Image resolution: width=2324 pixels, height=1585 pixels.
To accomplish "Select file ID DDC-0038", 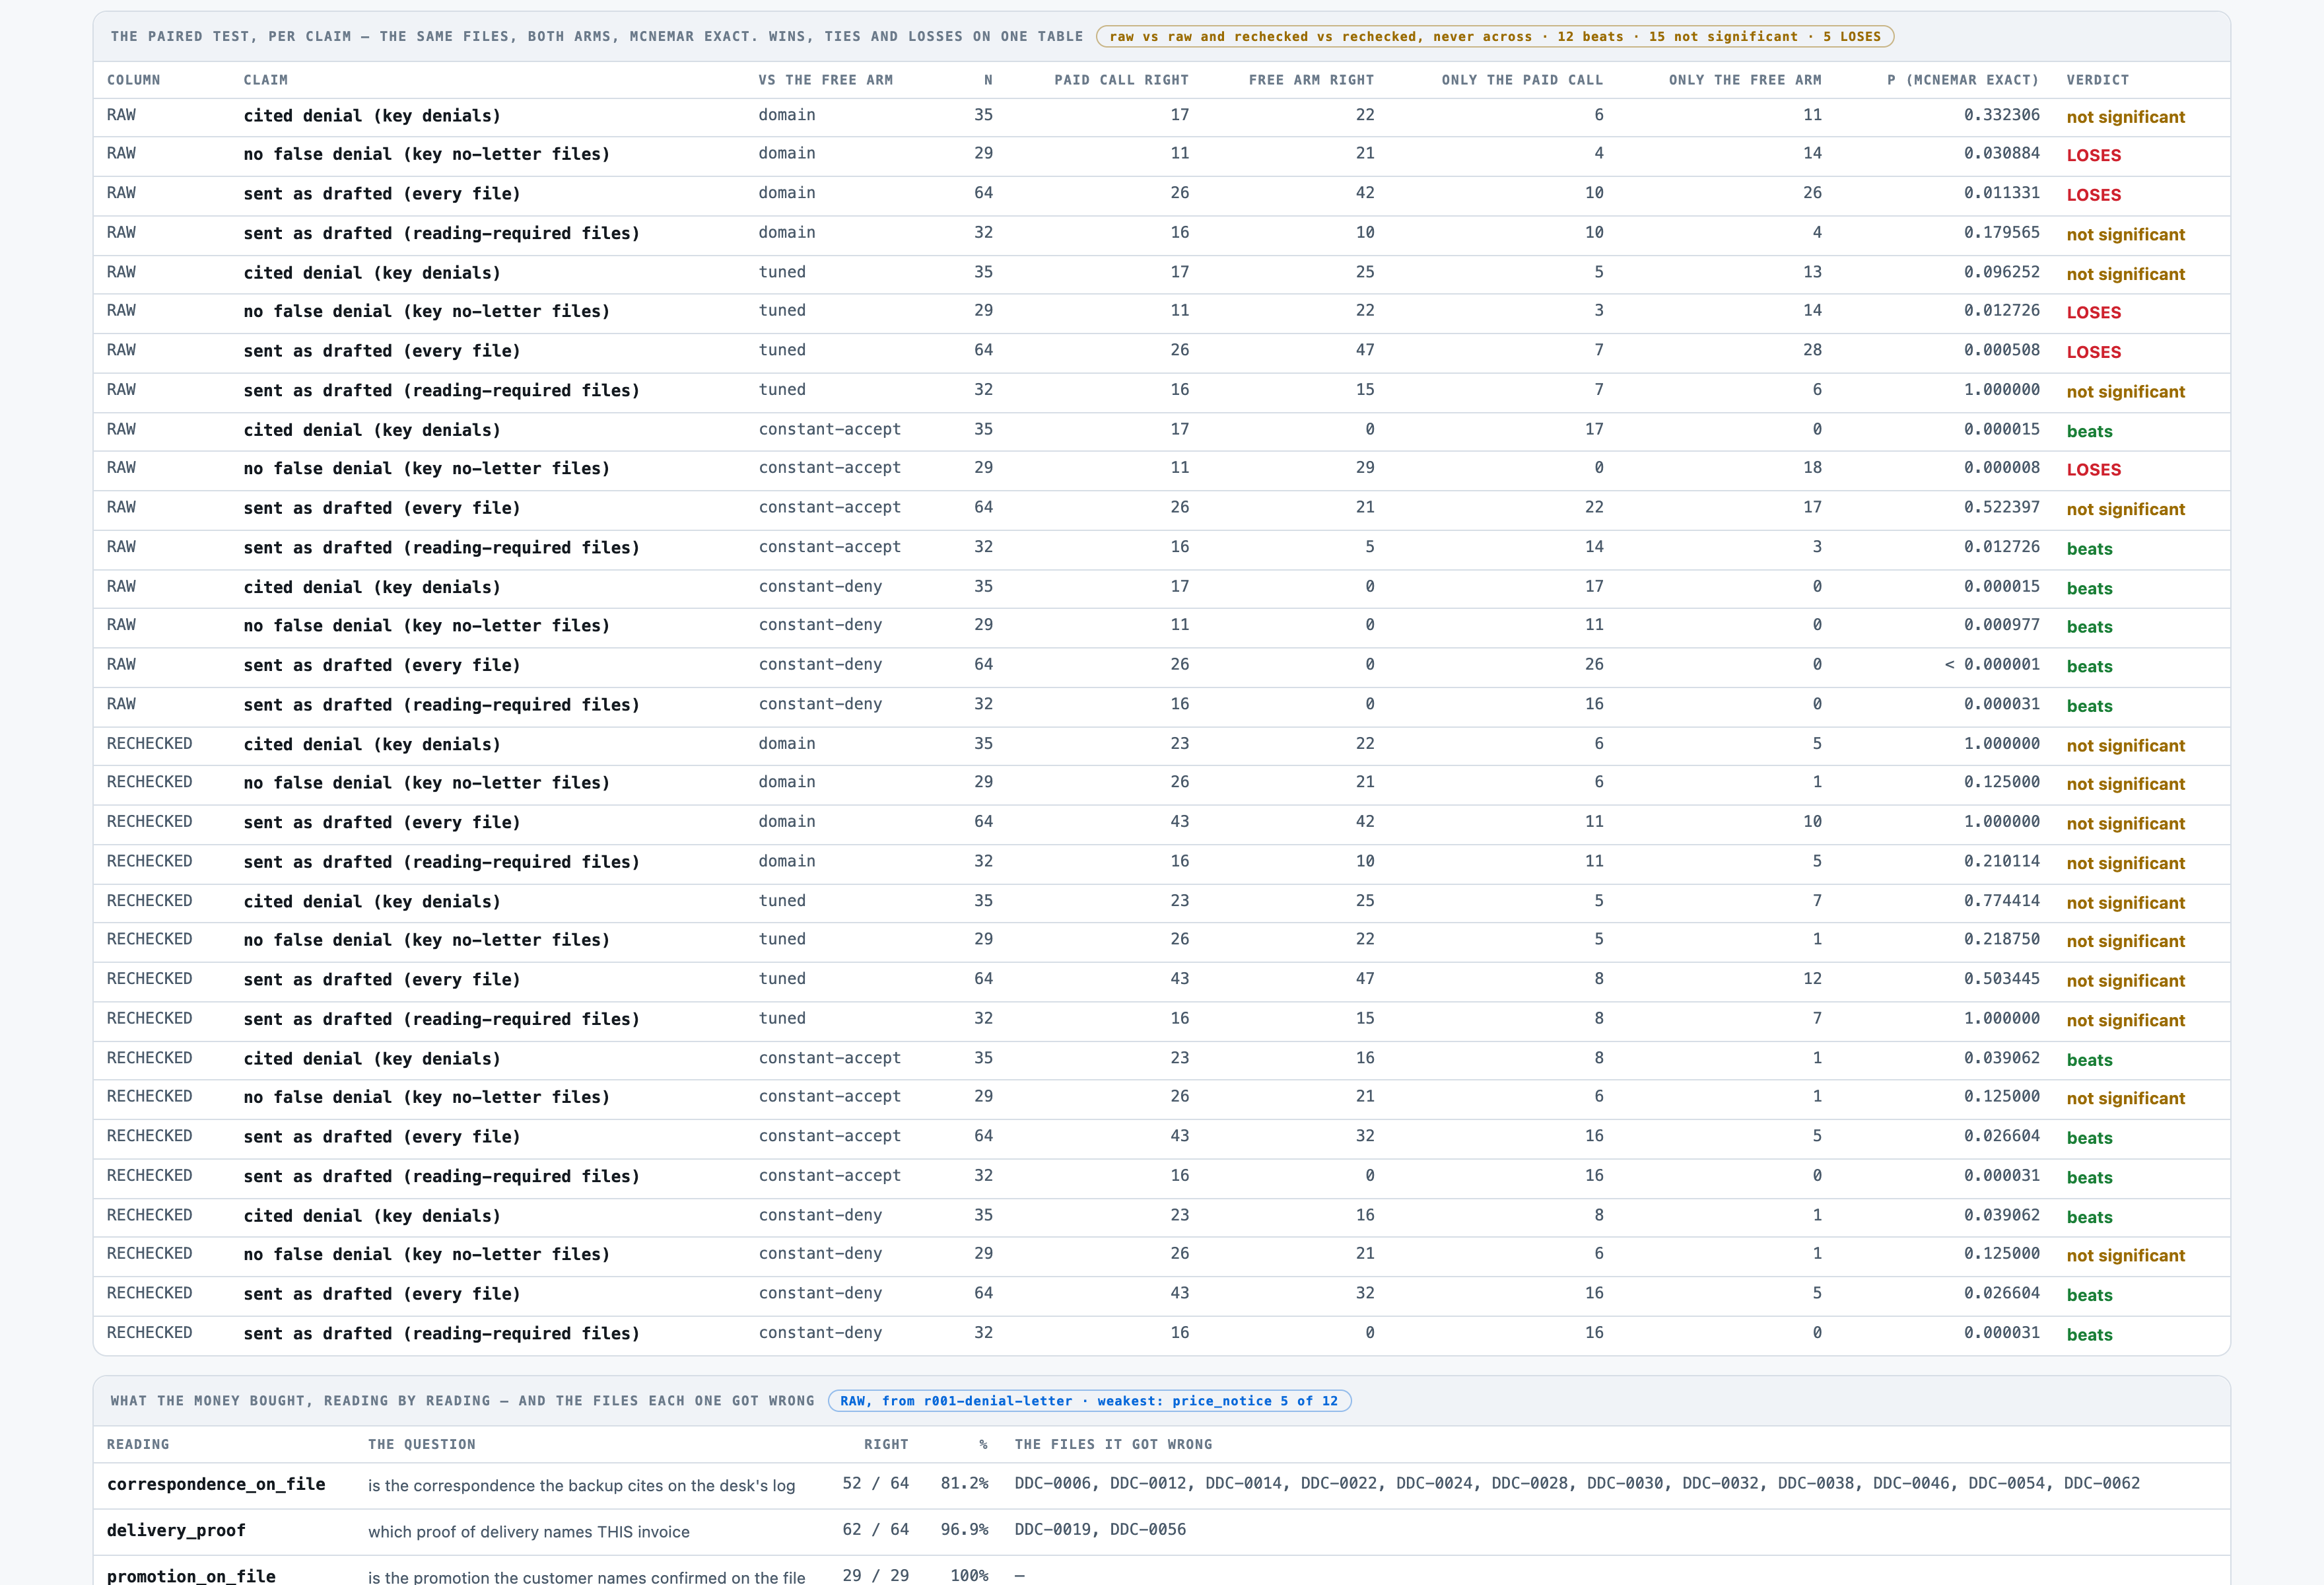I will (1817, 1484).
